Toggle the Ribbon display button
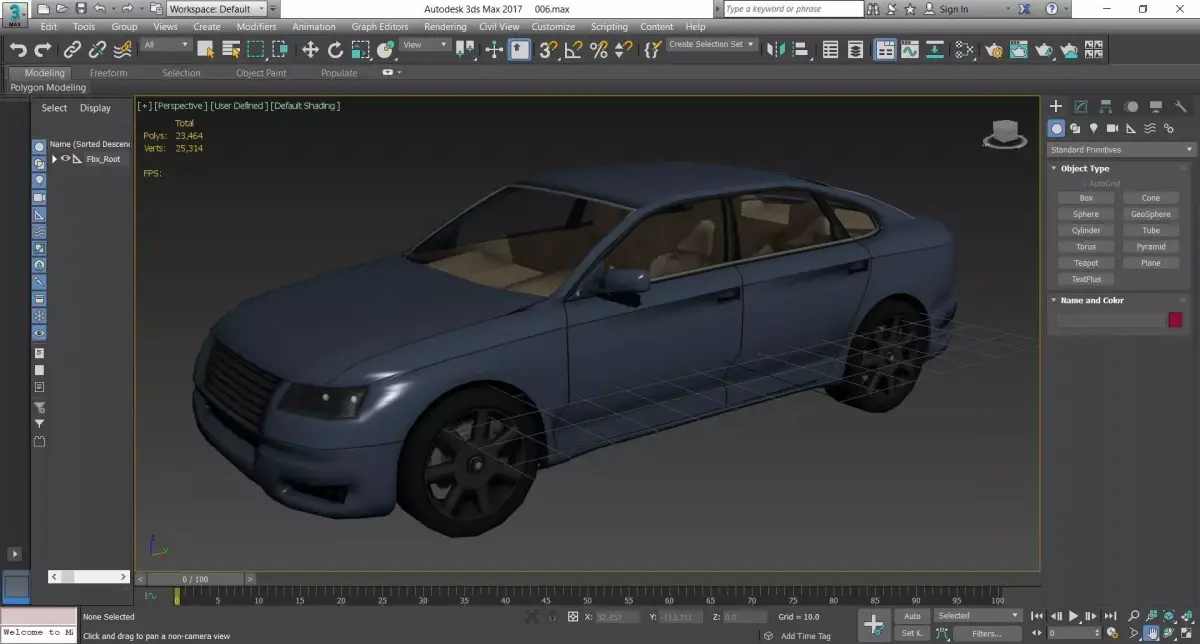The image size is (1200, 644). coord(884,50)
